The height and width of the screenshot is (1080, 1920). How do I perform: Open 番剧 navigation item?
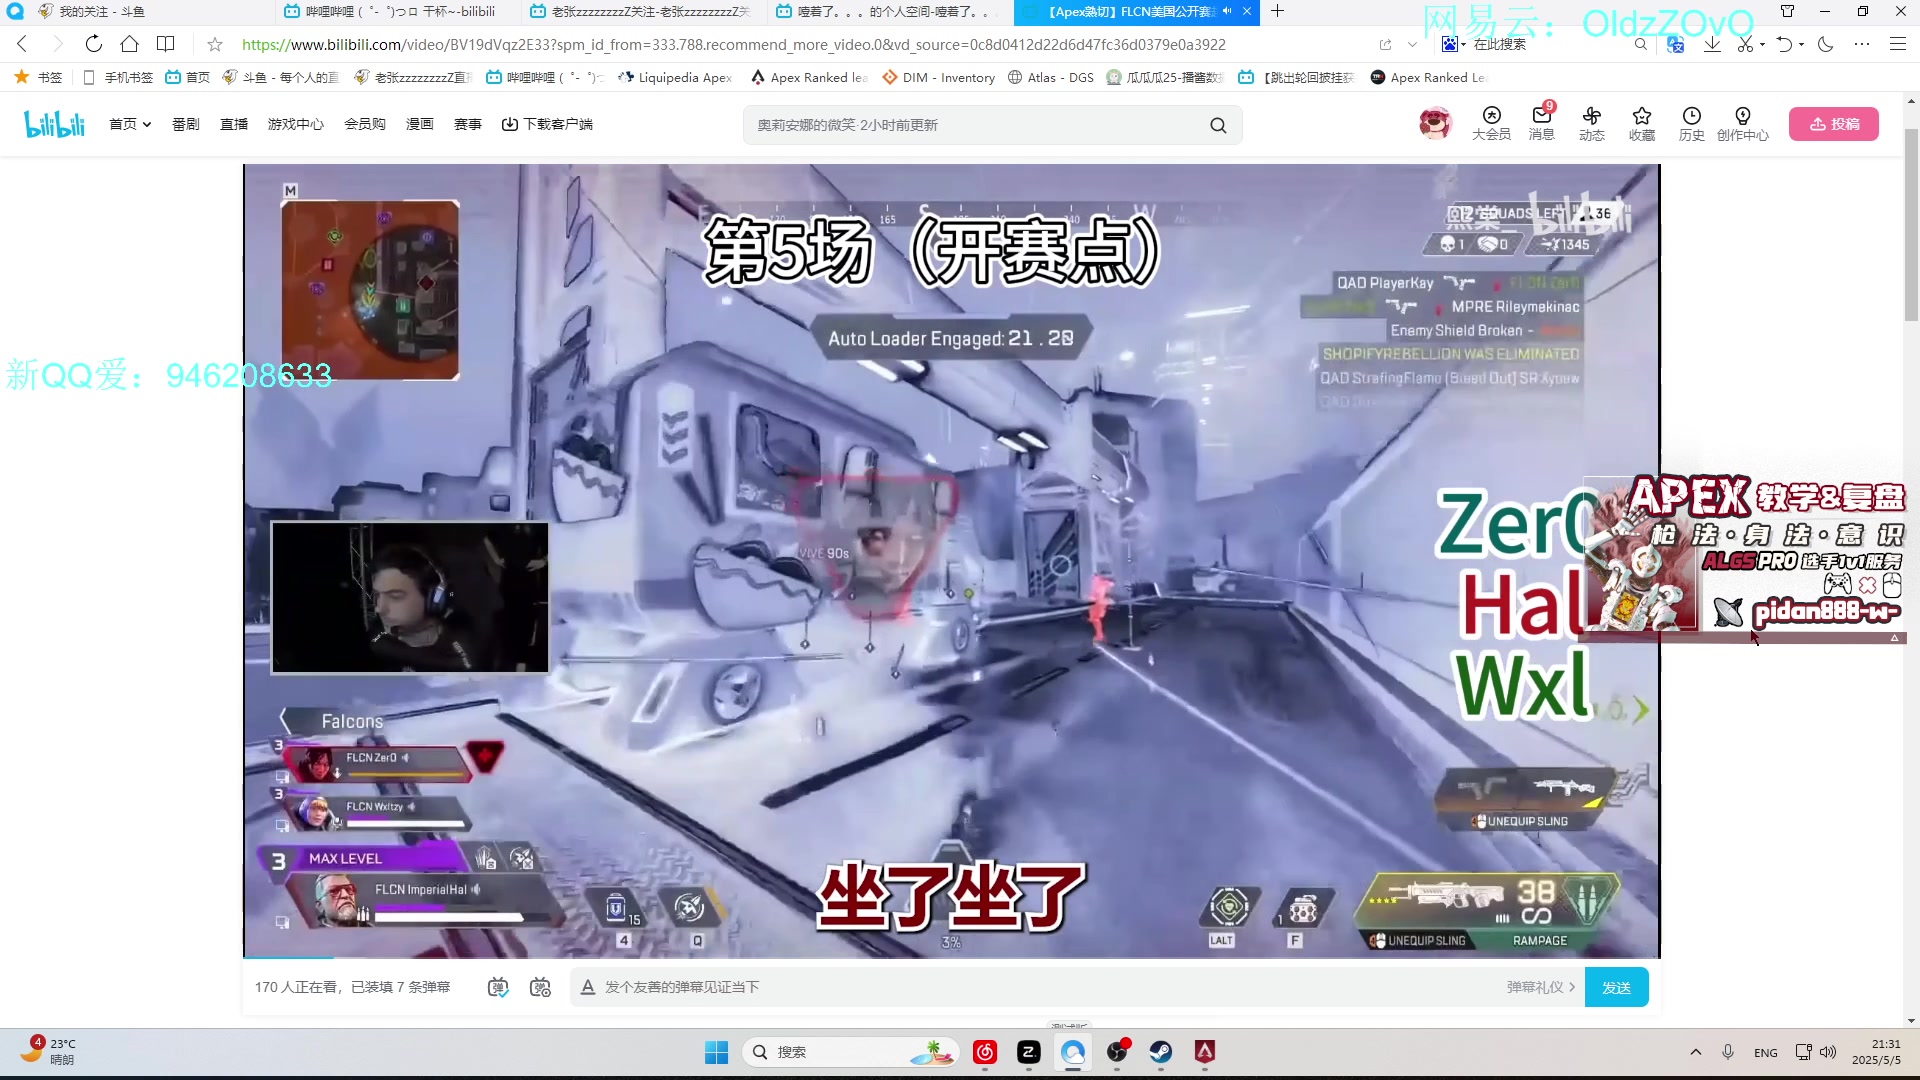click(185, 124)
